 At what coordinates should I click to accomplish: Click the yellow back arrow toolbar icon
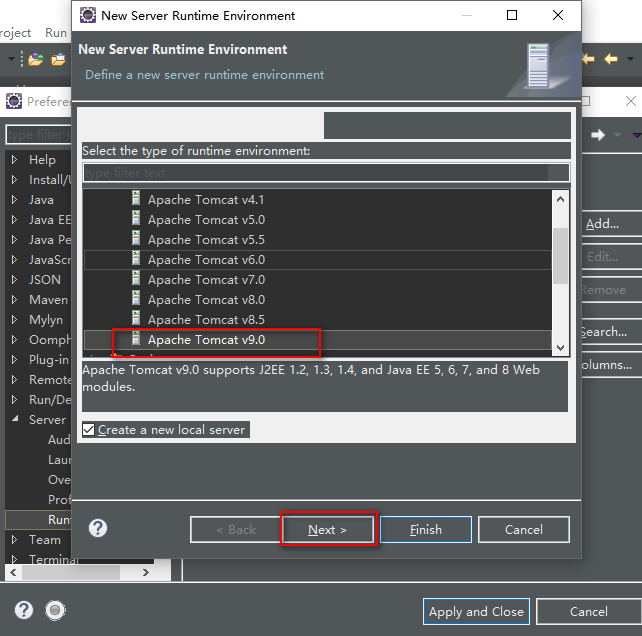(611, 59)
